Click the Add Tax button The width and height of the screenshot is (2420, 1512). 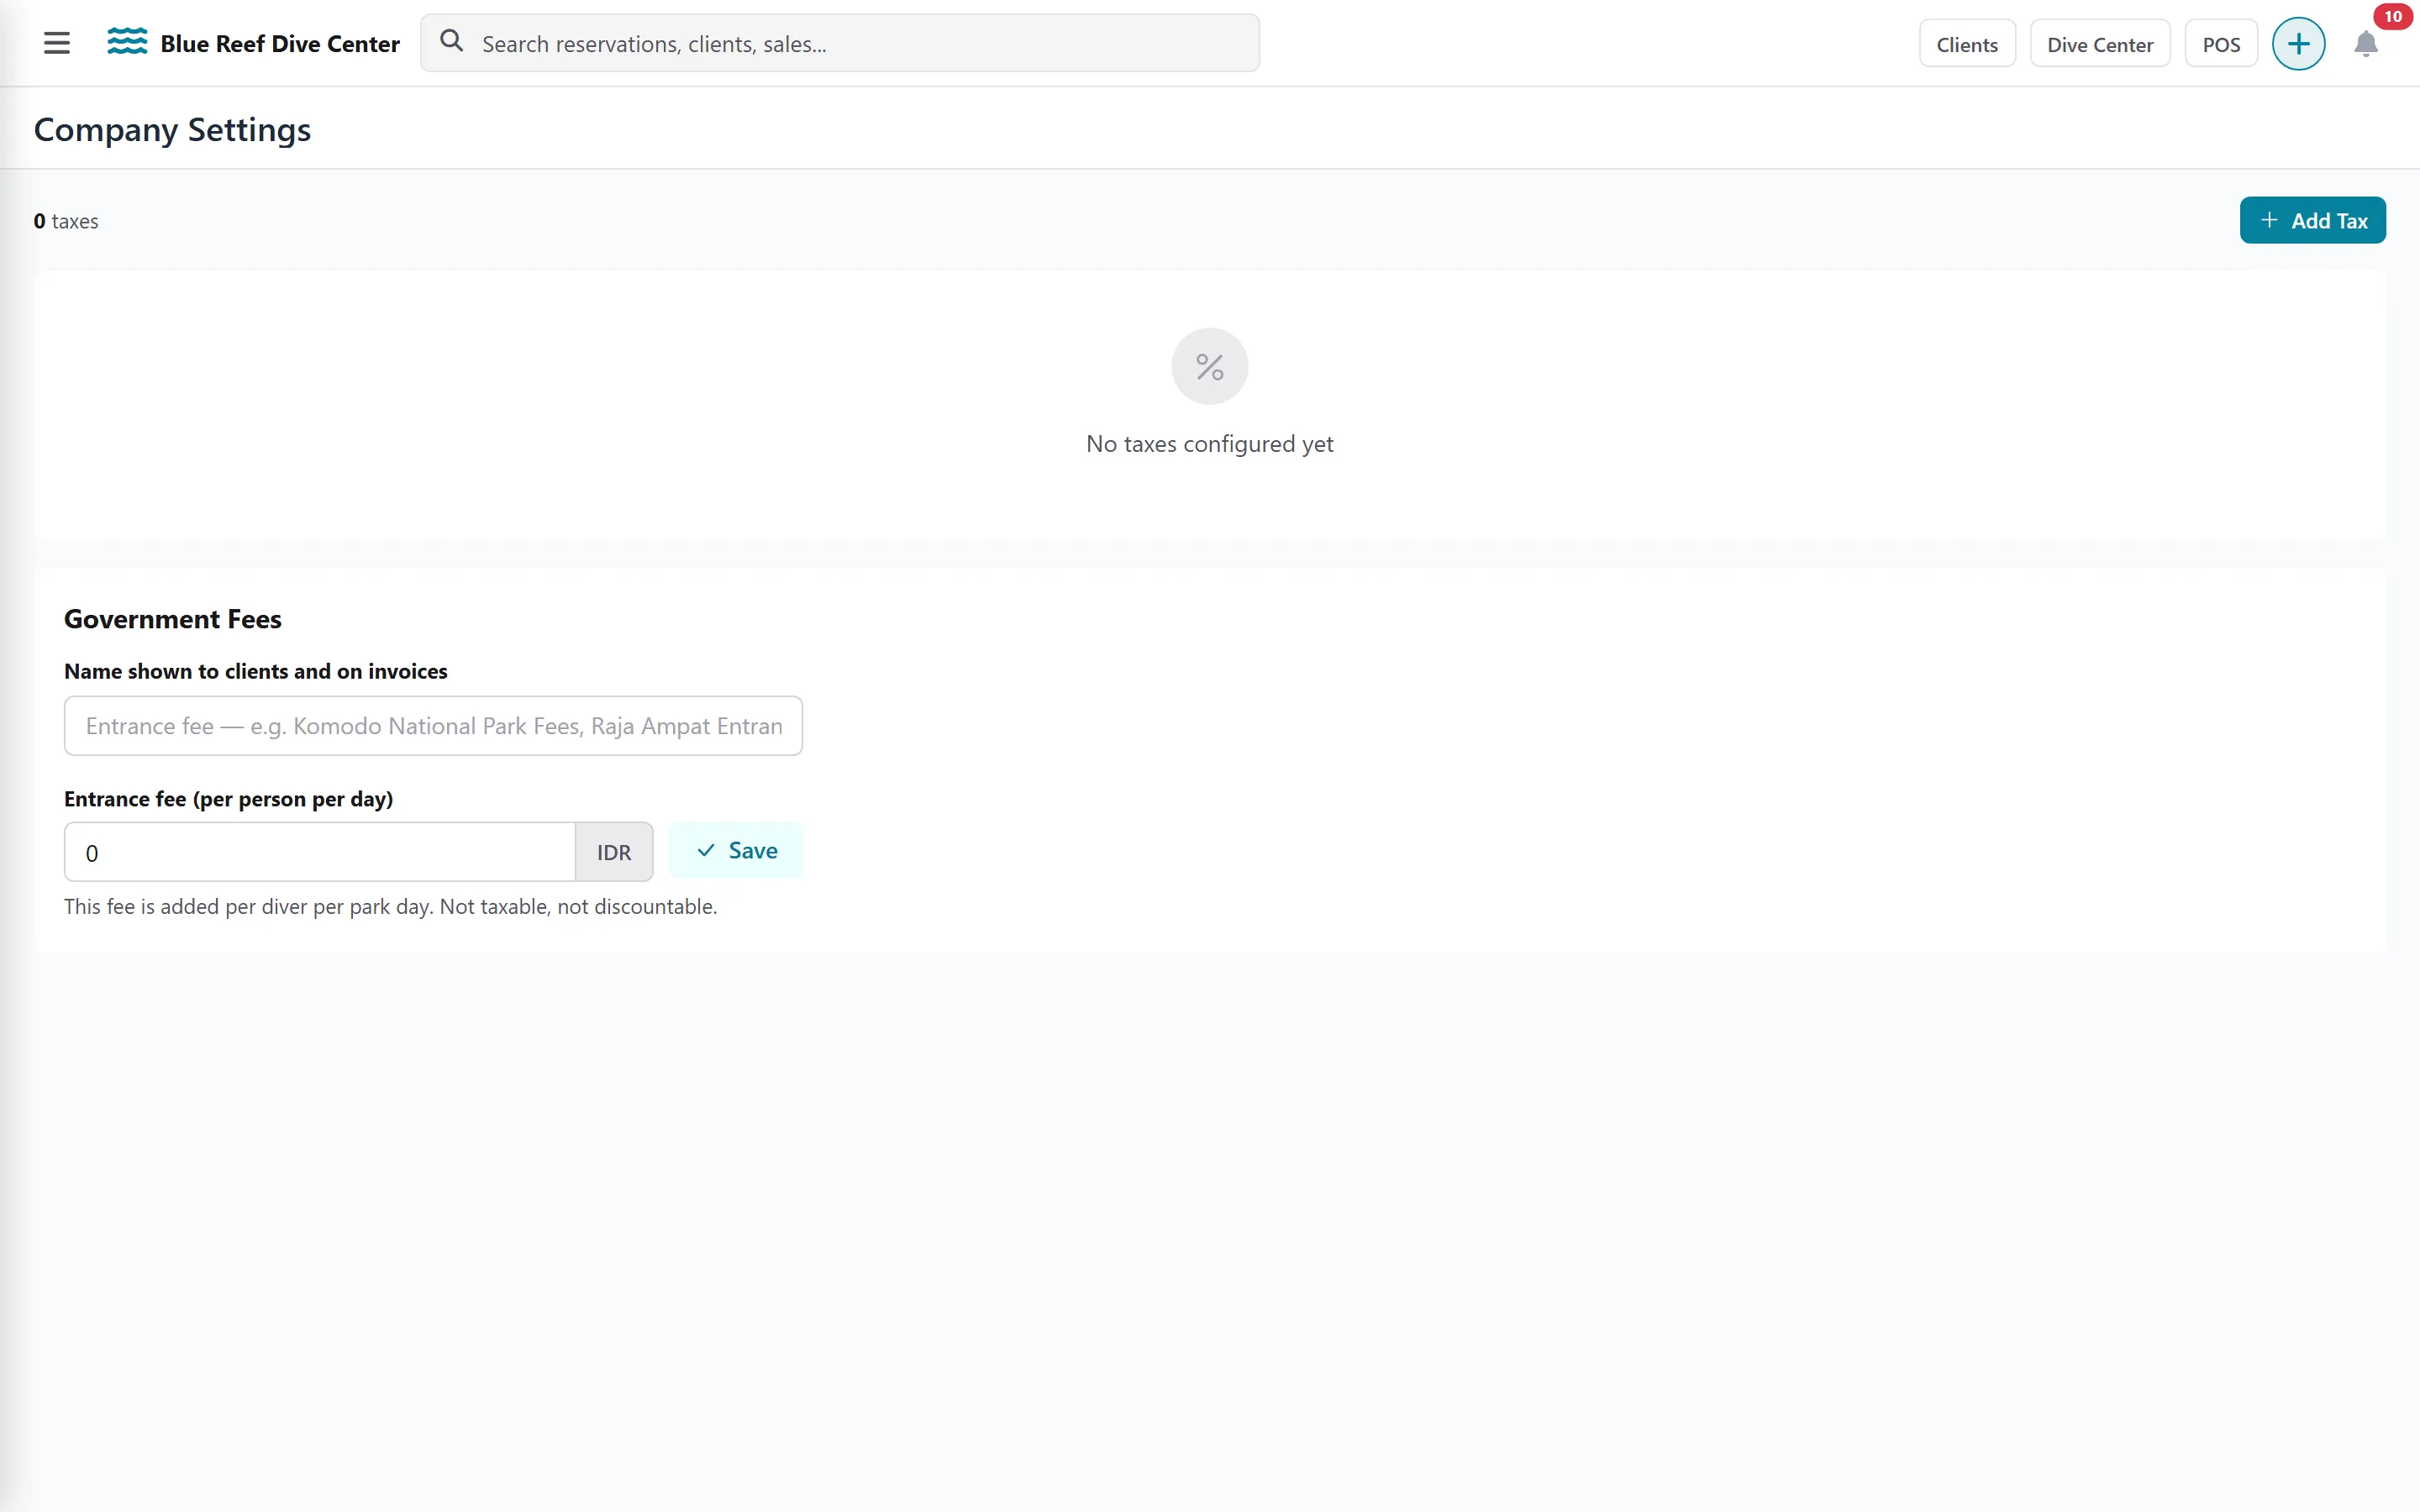(x=2312, y=220)
